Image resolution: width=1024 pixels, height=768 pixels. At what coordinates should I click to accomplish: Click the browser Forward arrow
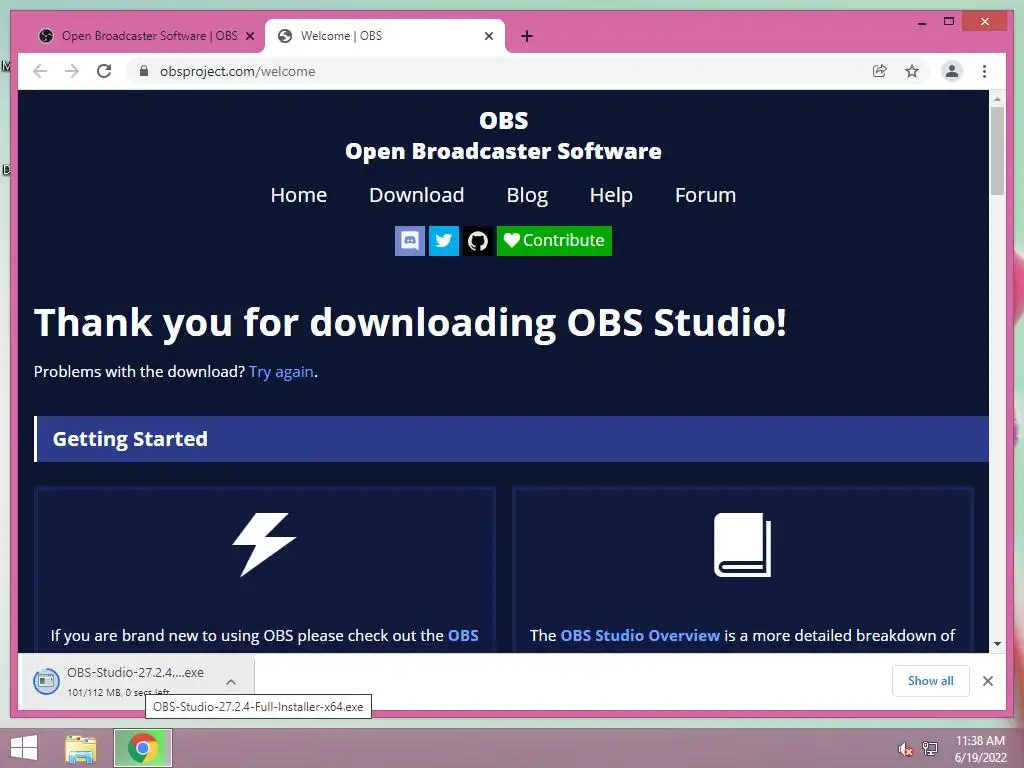click(x=72, y=71)
